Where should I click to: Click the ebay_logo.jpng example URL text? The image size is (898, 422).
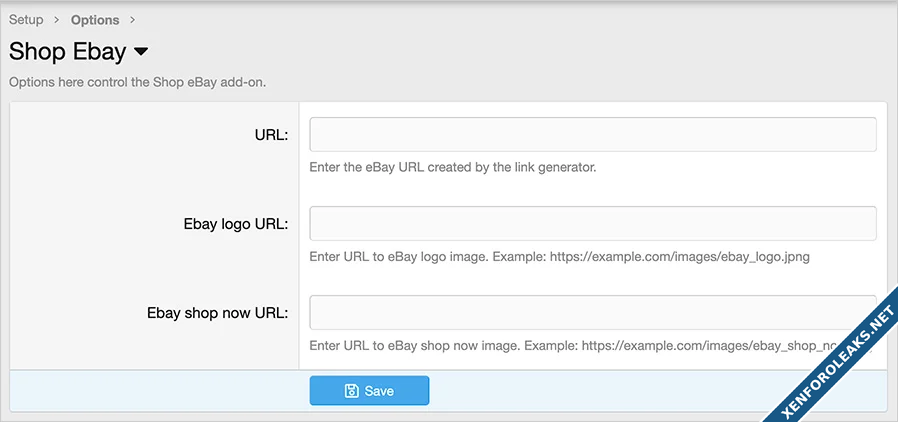point(695,256)
